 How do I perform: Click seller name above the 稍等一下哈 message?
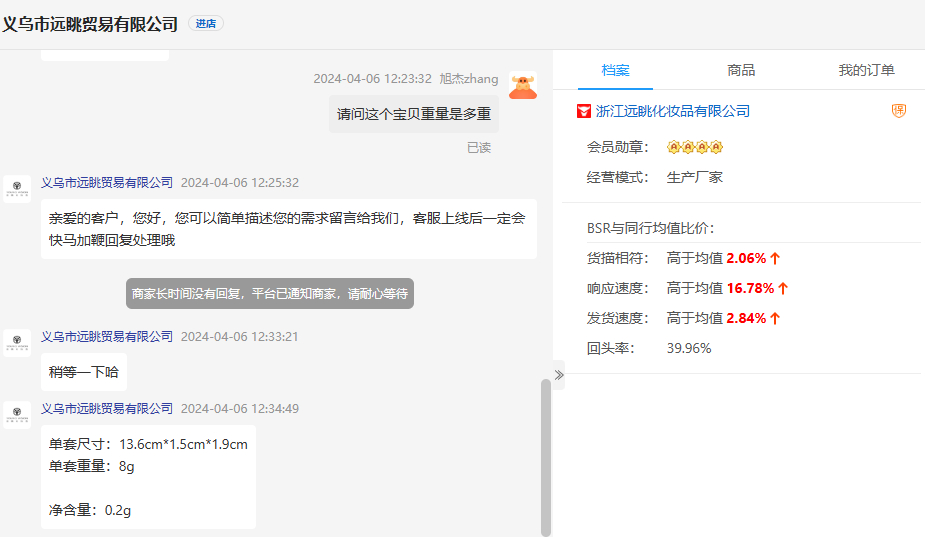106,336
